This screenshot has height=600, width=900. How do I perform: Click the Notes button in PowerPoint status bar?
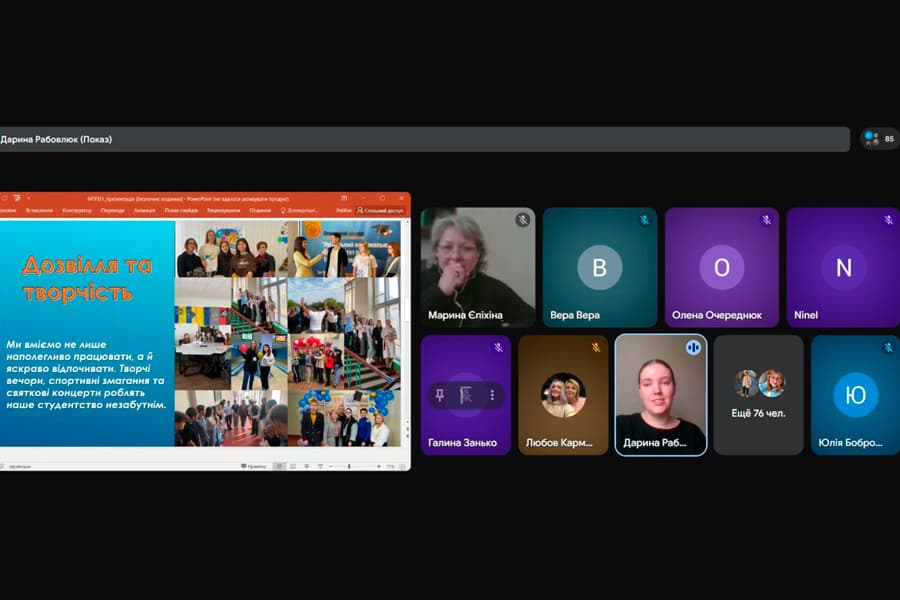tap(253, 466)
